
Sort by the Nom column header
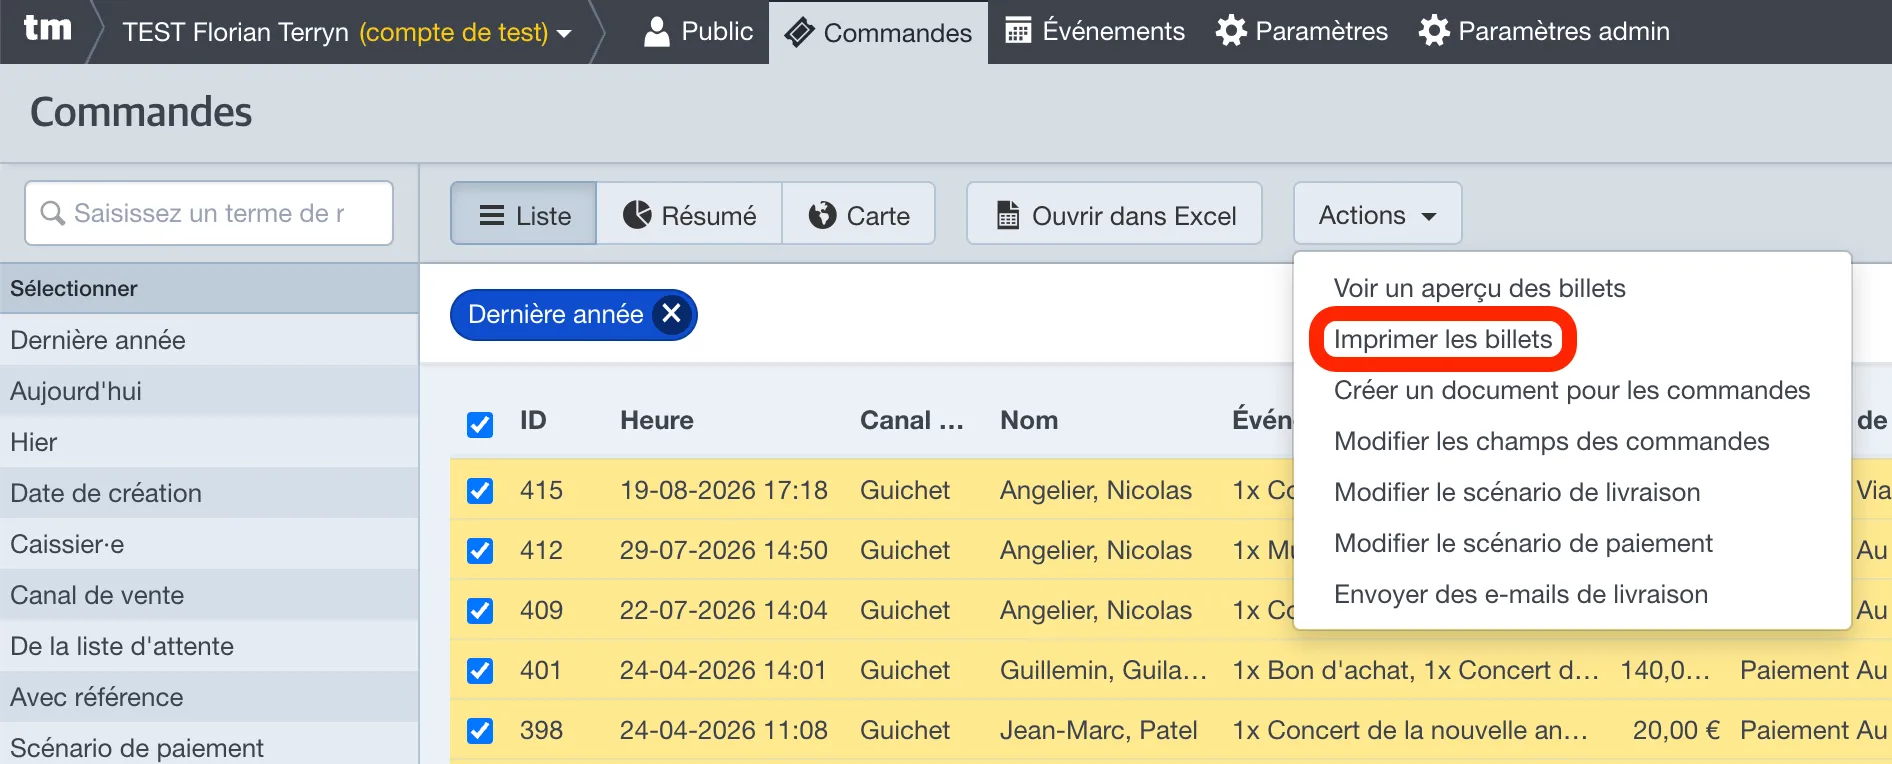[1029, 420]
